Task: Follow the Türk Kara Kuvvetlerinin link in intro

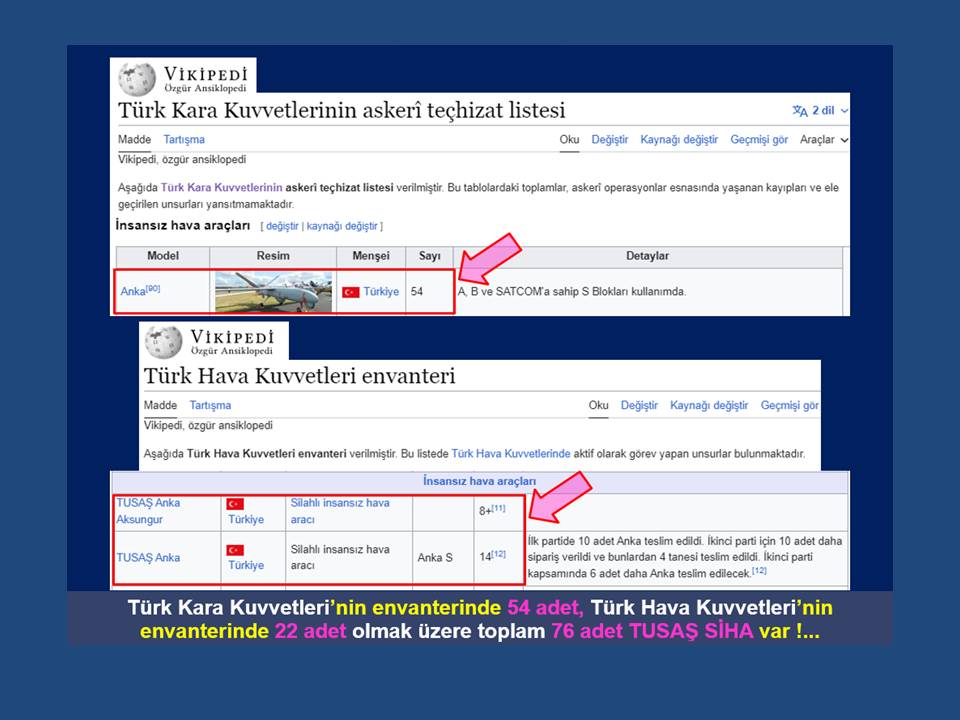Action: (x=221, y=188)
